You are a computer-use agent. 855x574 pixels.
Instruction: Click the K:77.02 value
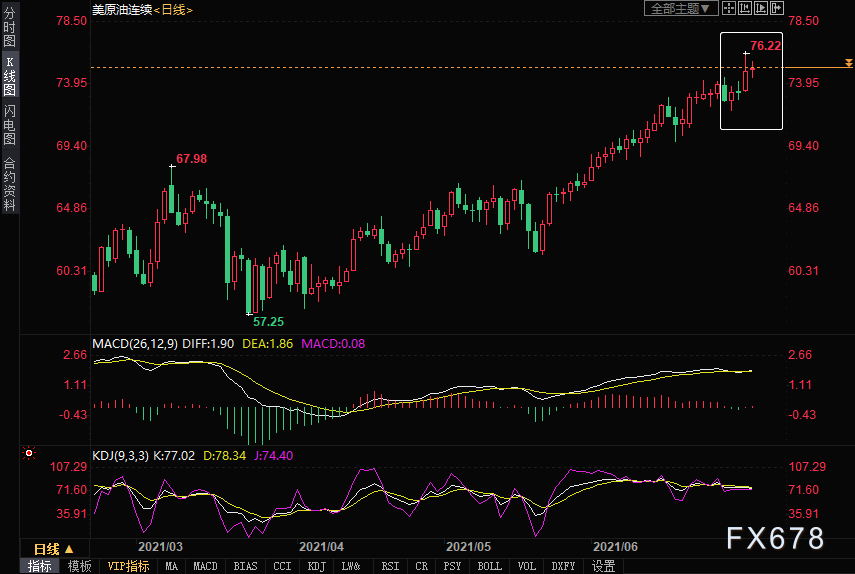tap(173, 456)
